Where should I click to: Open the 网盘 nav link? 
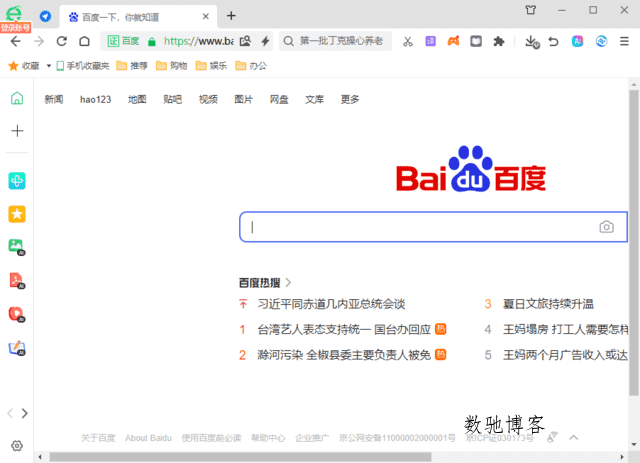pyautogui.click(x=279, y=99)
